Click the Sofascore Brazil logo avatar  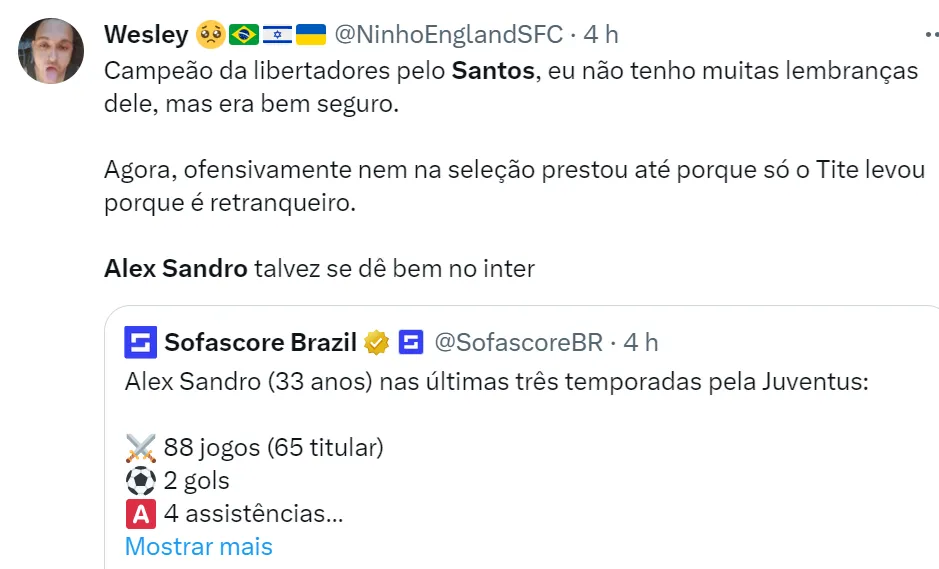coord(140,343)
